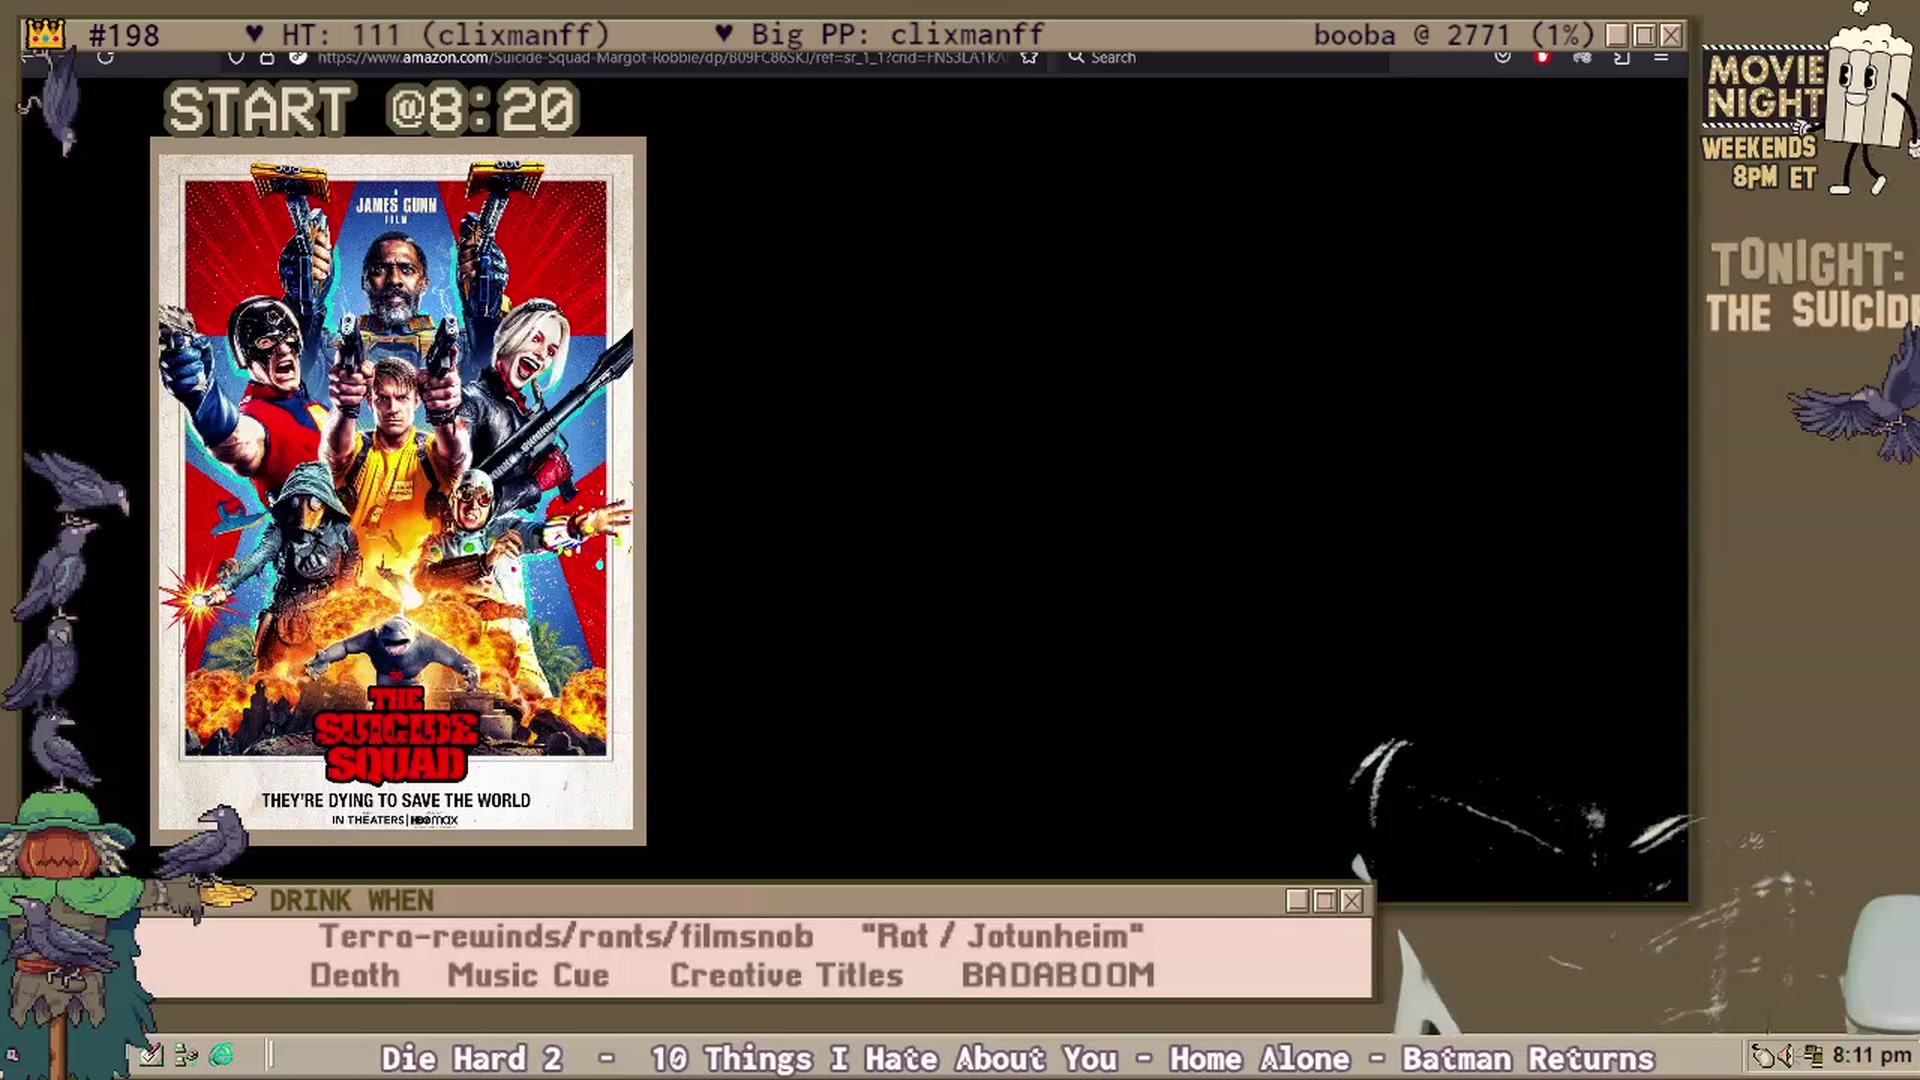The height and width of the screenshot is (1080, 1920).
Task: Click the Movie Night popcorn logo
Action: pos(1808,100)
